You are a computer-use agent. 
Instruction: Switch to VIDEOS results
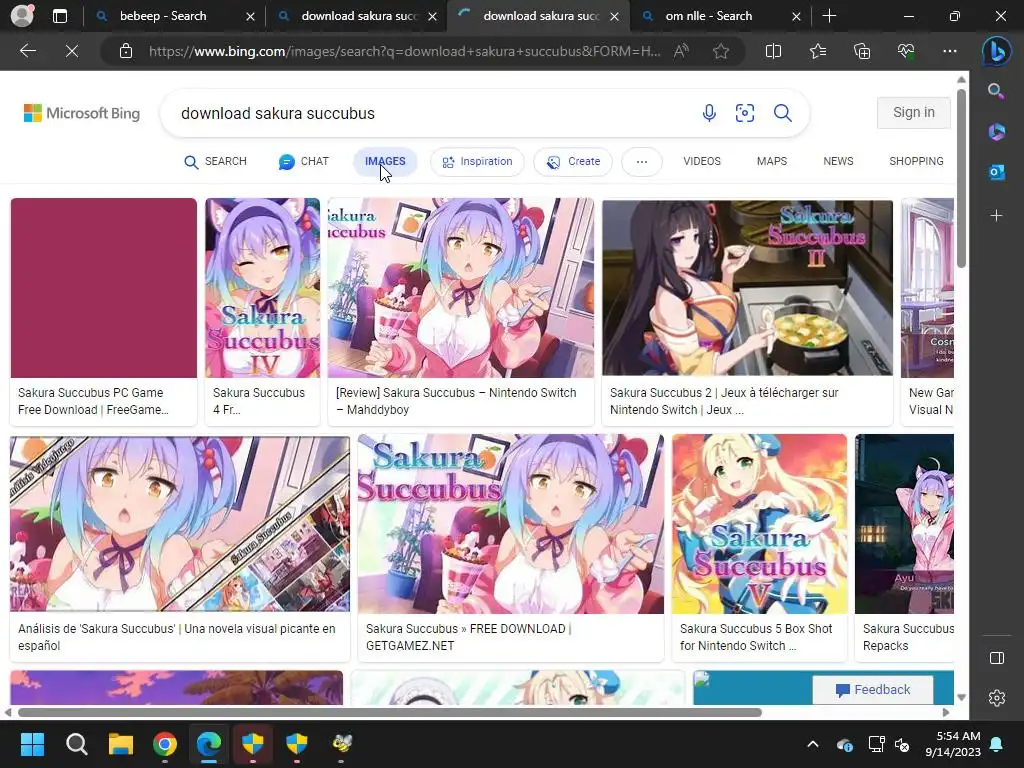702,161
